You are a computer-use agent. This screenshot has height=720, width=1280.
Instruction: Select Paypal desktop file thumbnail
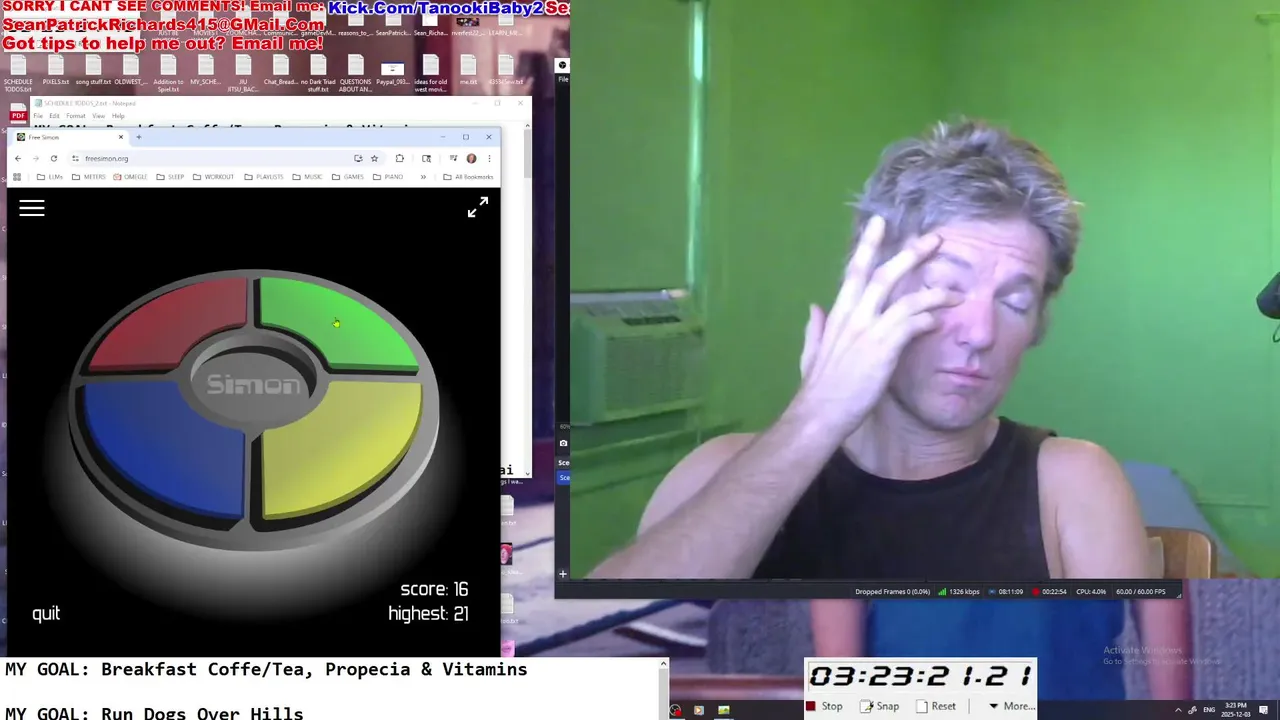(392, 73)
